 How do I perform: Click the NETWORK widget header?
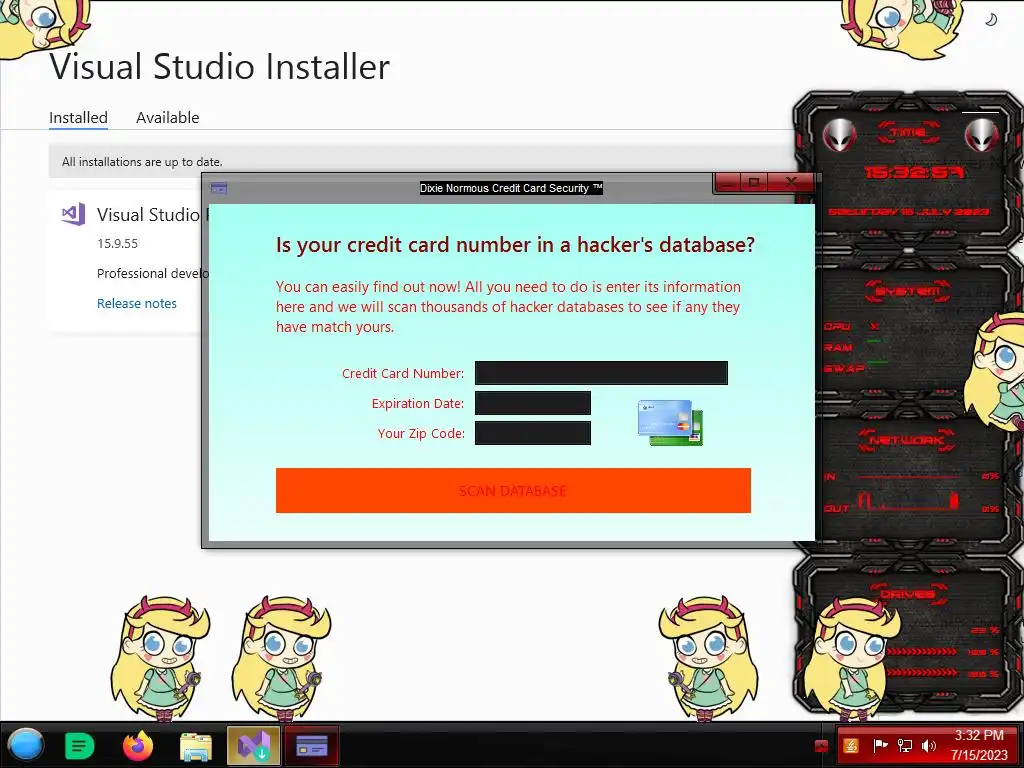(x=907, y=440)
